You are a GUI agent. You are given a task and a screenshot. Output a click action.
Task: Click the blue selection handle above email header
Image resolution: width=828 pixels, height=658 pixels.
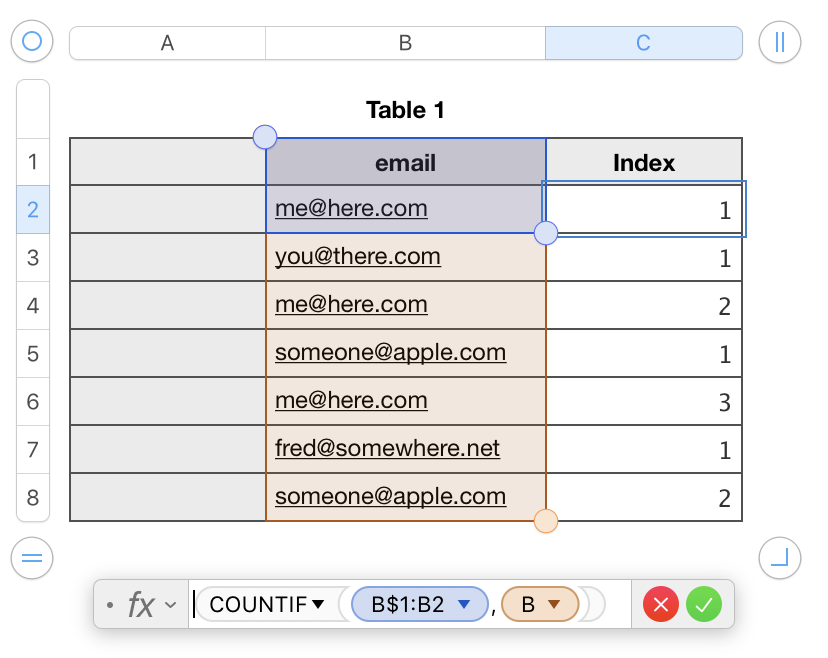coord(265,137)
